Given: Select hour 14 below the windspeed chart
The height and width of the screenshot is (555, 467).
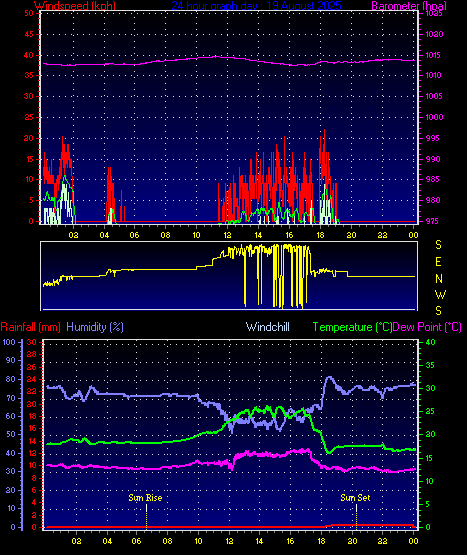Looking at the screenshot, I should (x=258, y=235).
